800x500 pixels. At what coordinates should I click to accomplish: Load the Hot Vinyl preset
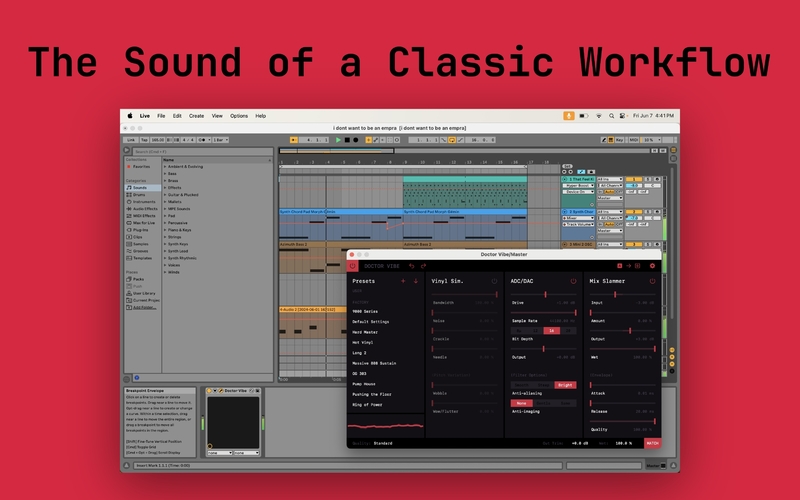pos(363,342)
